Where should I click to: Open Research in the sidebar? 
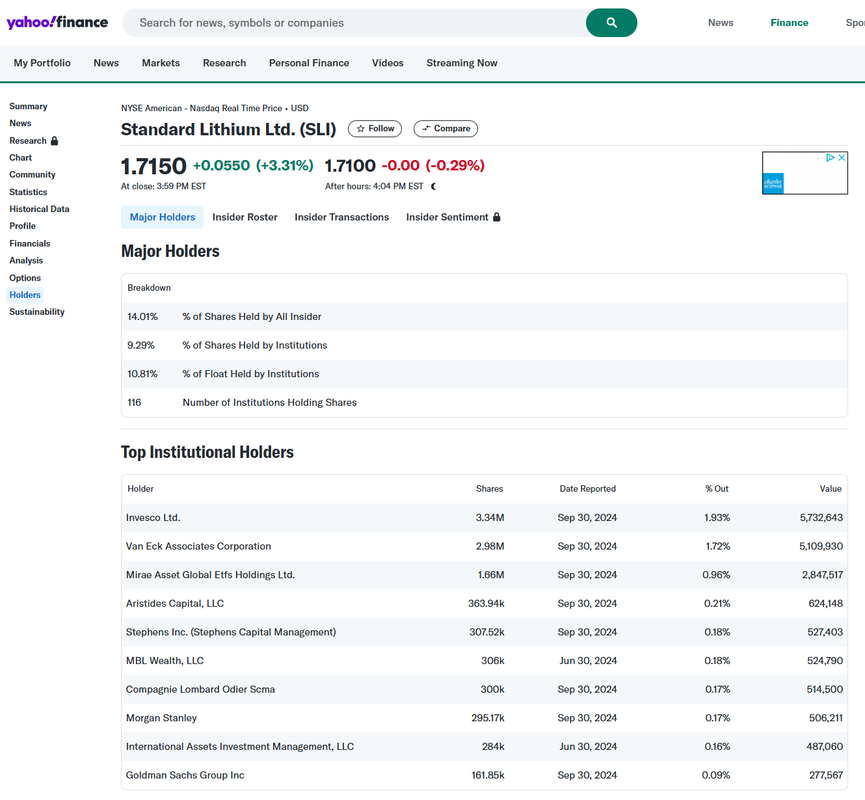pos(28,141)
